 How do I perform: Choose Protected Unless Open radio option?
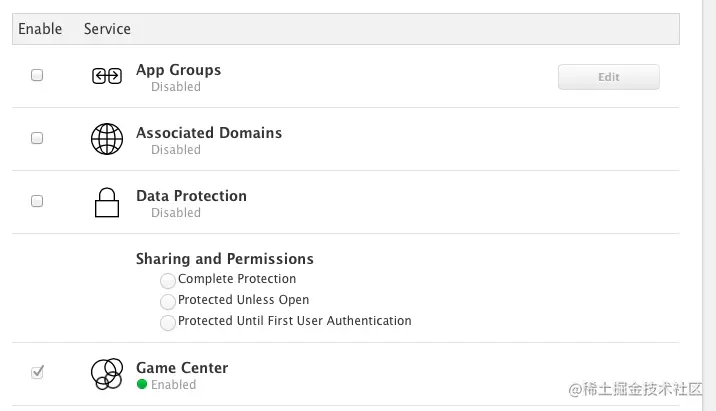click(x=168, y=301)
